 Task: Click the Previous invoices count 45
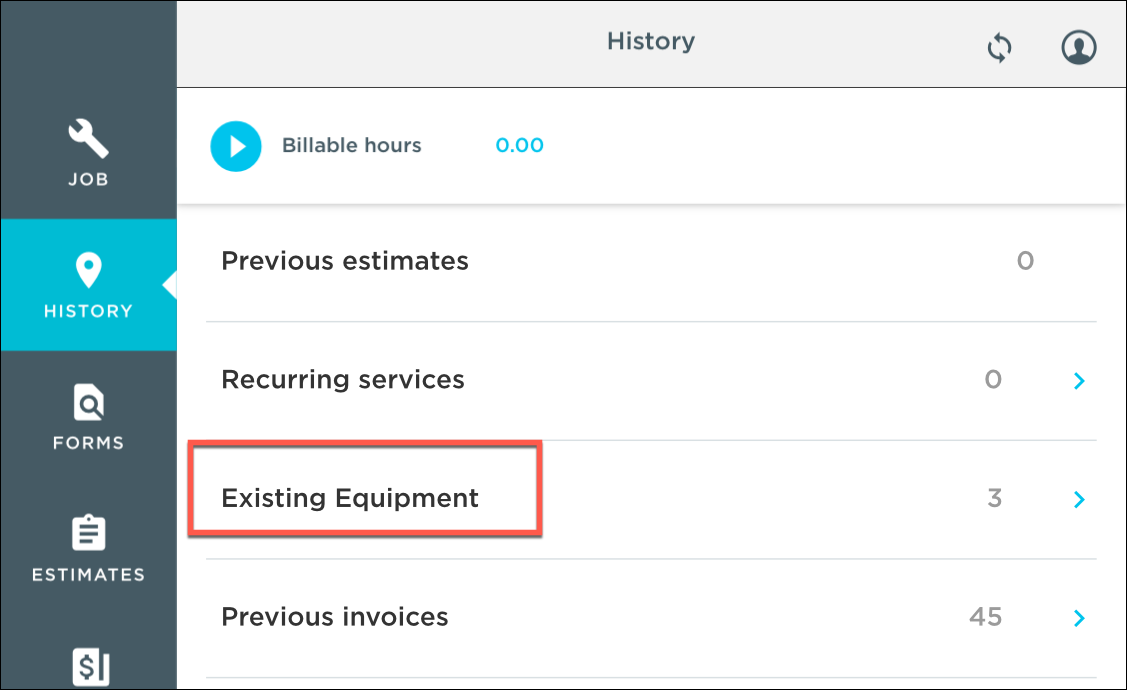(x=985, y=617)
